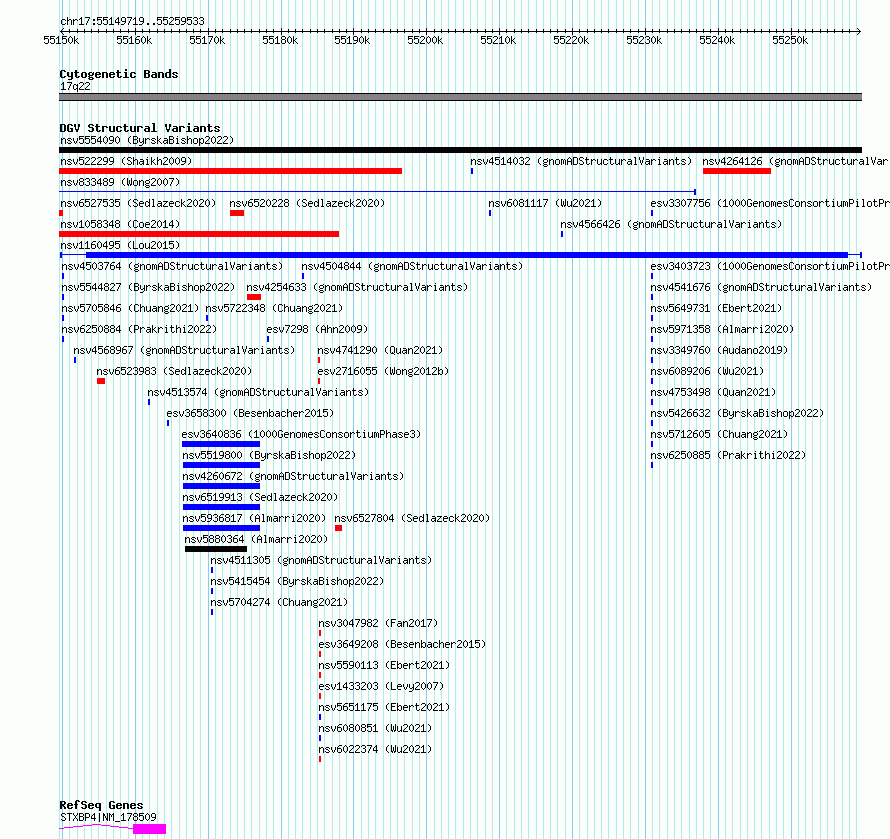Image resolution: width=890 pixels, height=839 pixels.
Task: Click esv2716055 (Wong2012b) label
Action: coord(383,371)
